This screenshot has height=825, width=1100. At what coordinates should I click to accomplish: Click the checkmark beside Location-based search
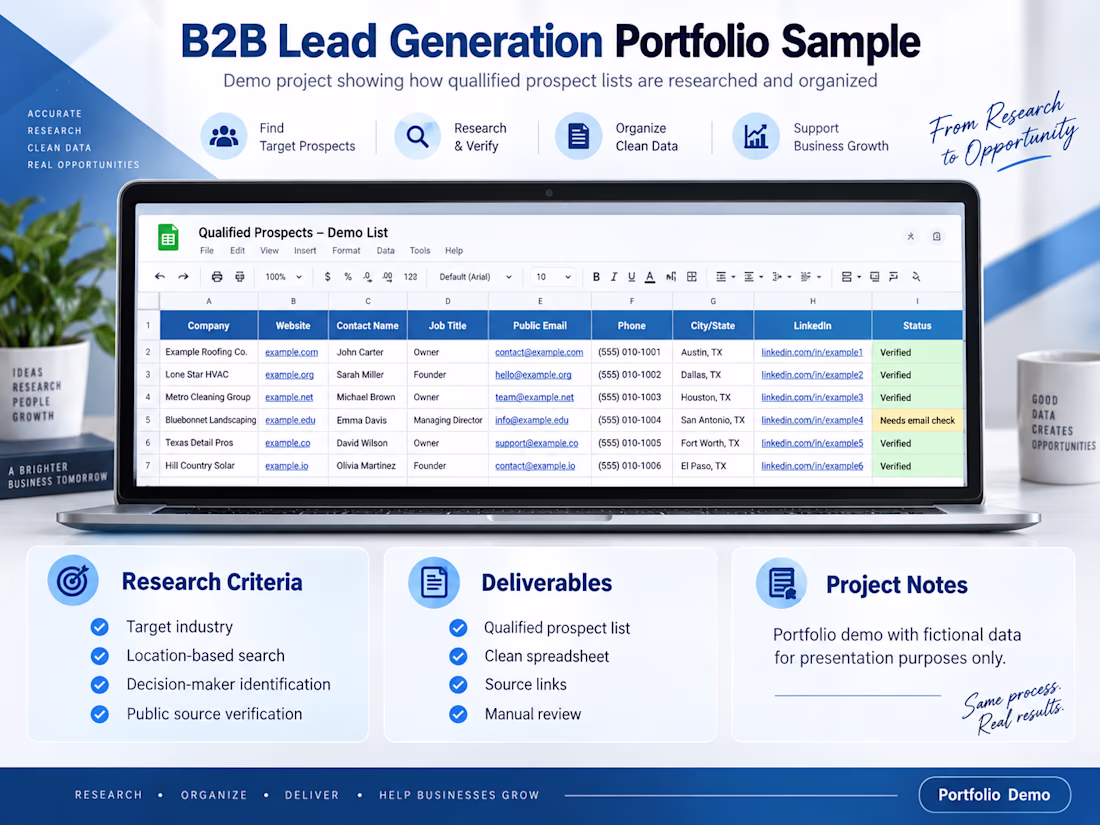click(100, 656)
